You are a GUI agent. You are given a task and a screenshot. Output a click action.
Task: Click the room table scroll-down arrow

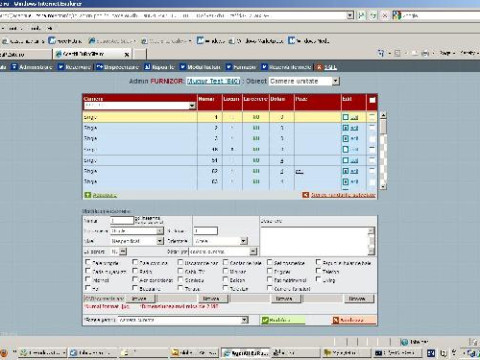coord(383,186)
